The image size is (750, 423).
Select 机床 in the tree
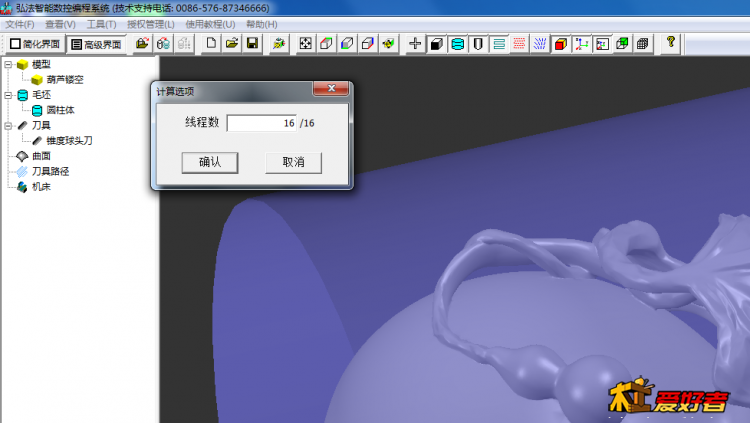click(x=41, y=187)
